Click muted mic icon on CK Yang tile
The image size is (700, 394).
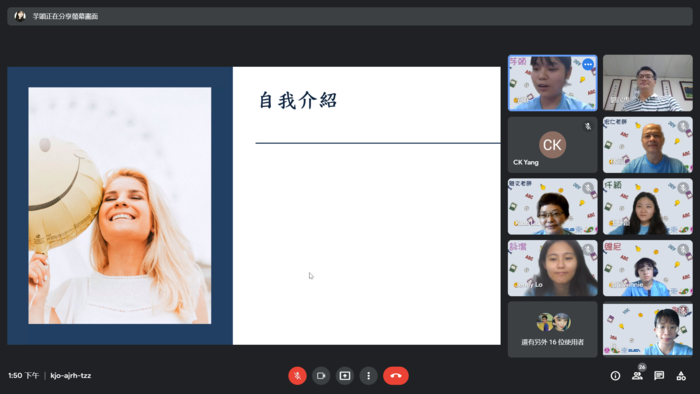coord(588,126)
